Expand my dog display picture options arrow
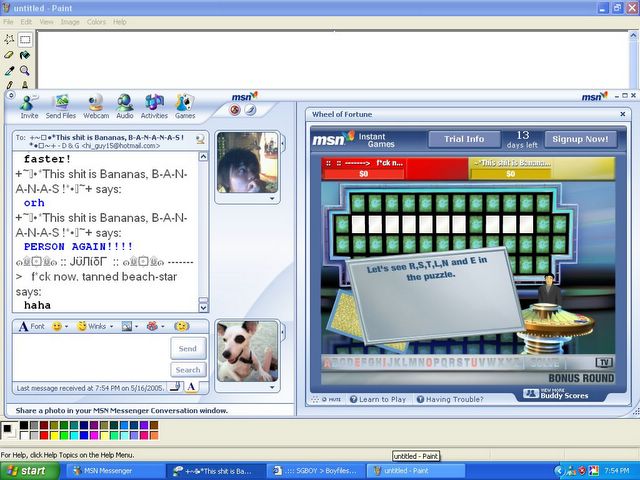Viewport: 640px width, 480px height. [x=272, y=387]
